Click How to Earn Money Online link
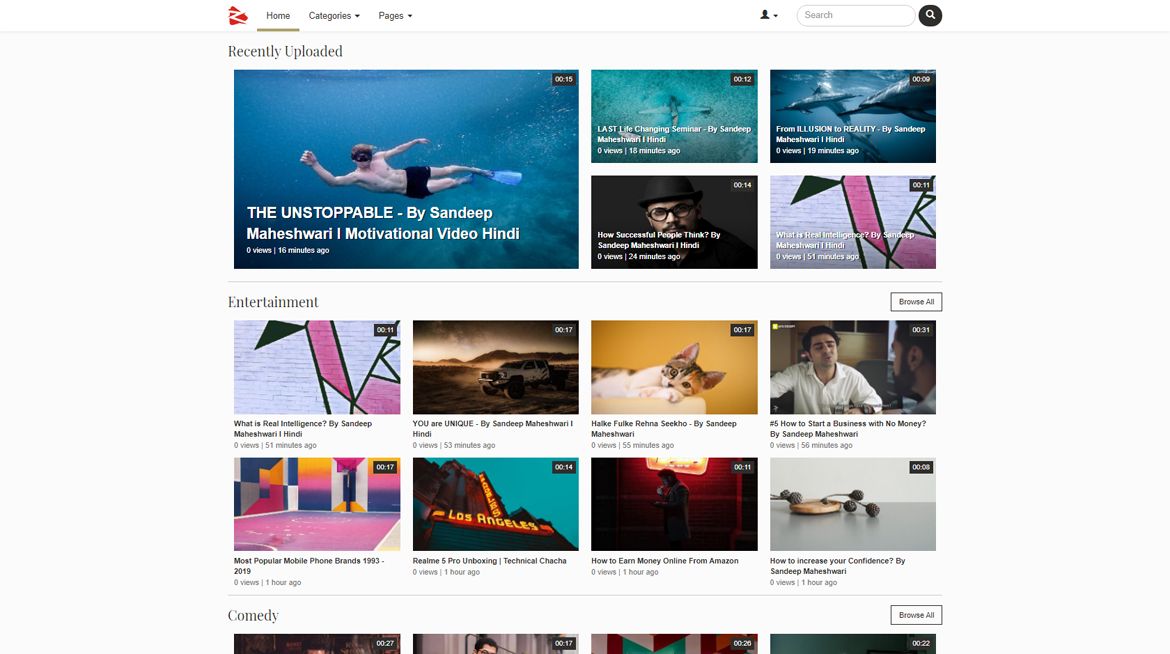The width and height of the screenshot is (1170, 654). point(664,561)
